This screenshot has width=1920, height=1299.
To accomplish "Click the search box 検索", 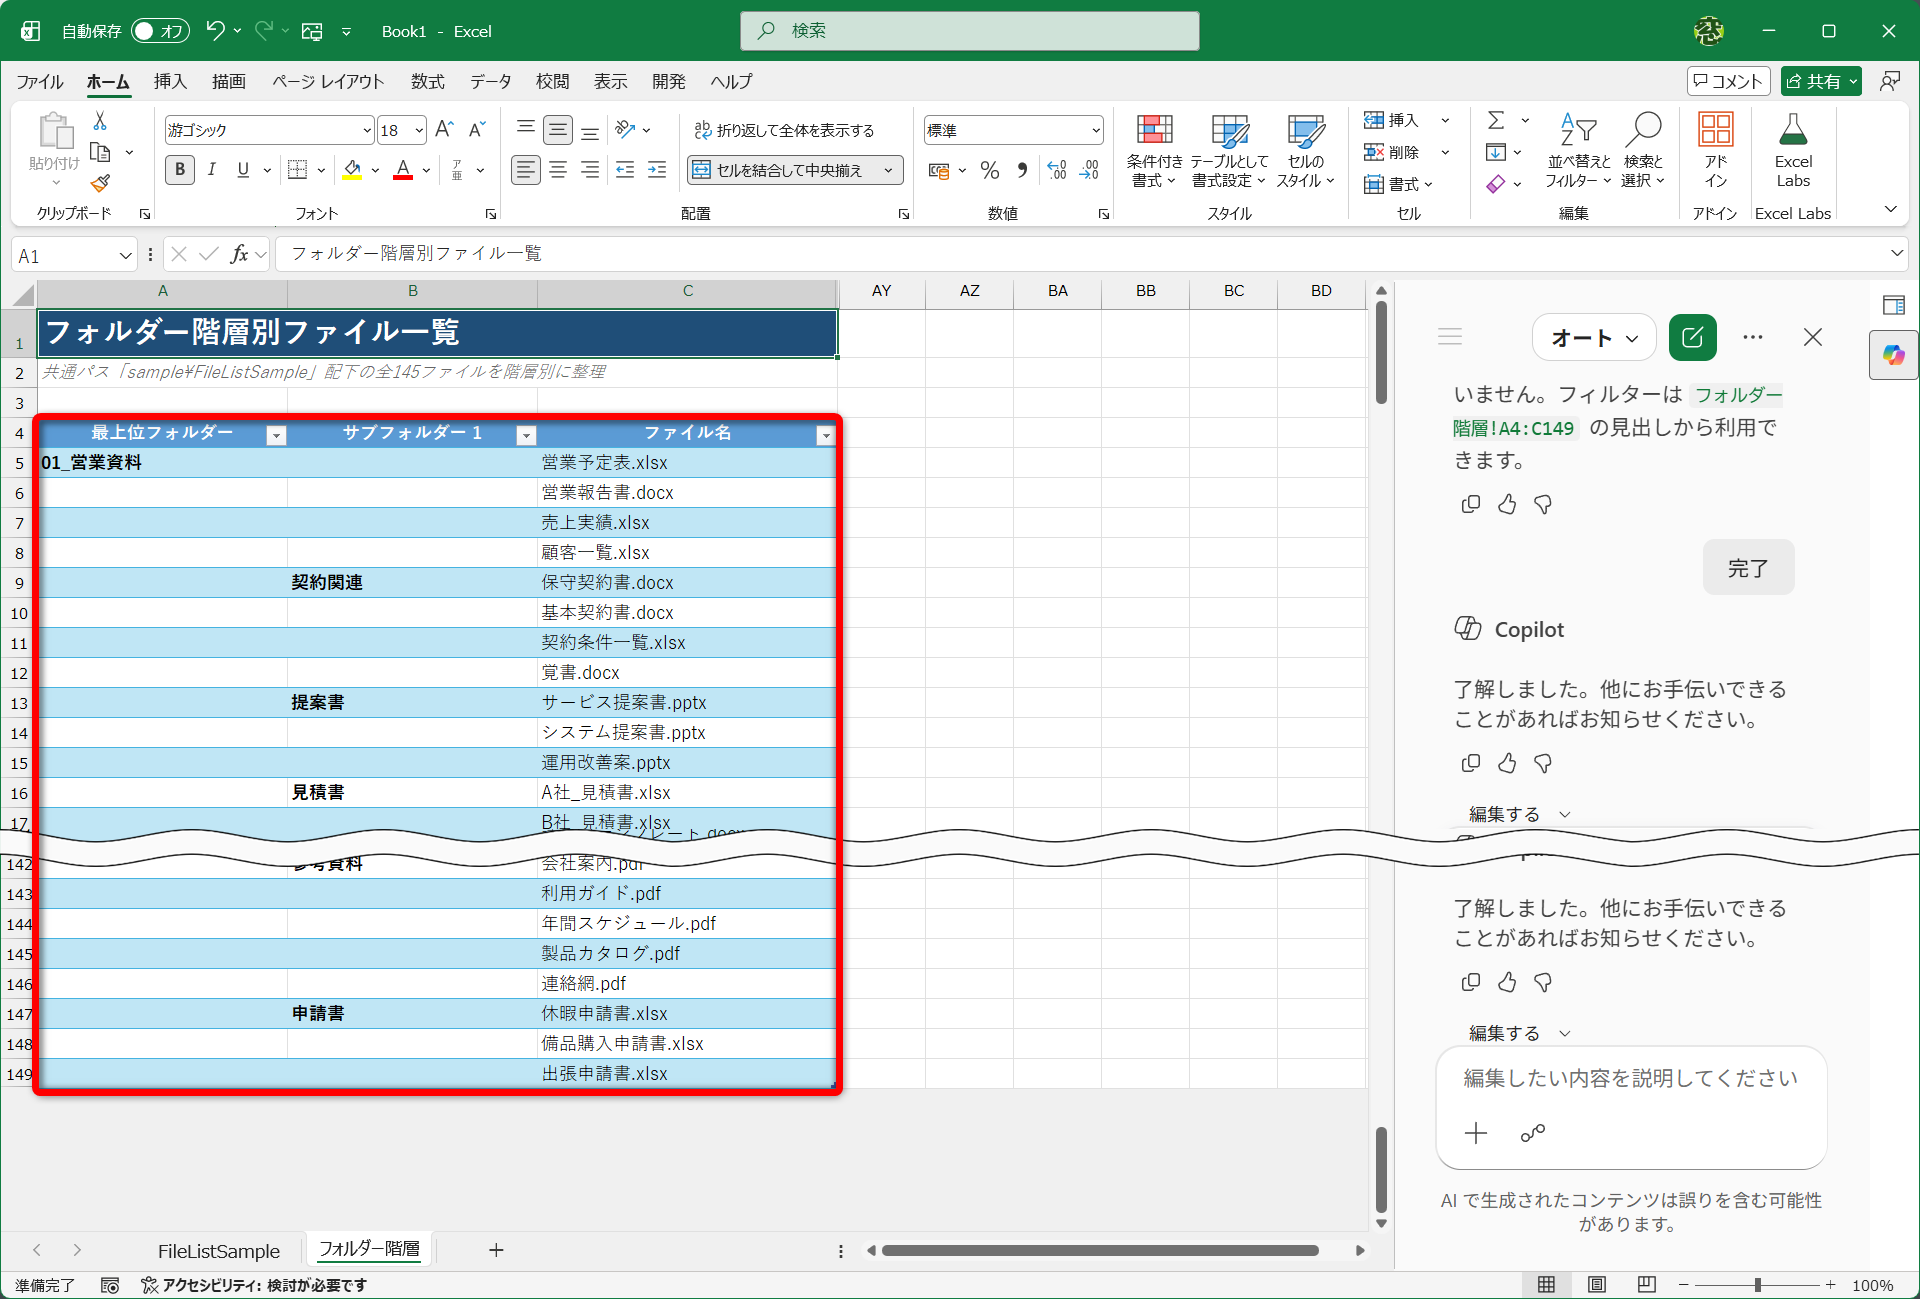I will click(969, 31).
